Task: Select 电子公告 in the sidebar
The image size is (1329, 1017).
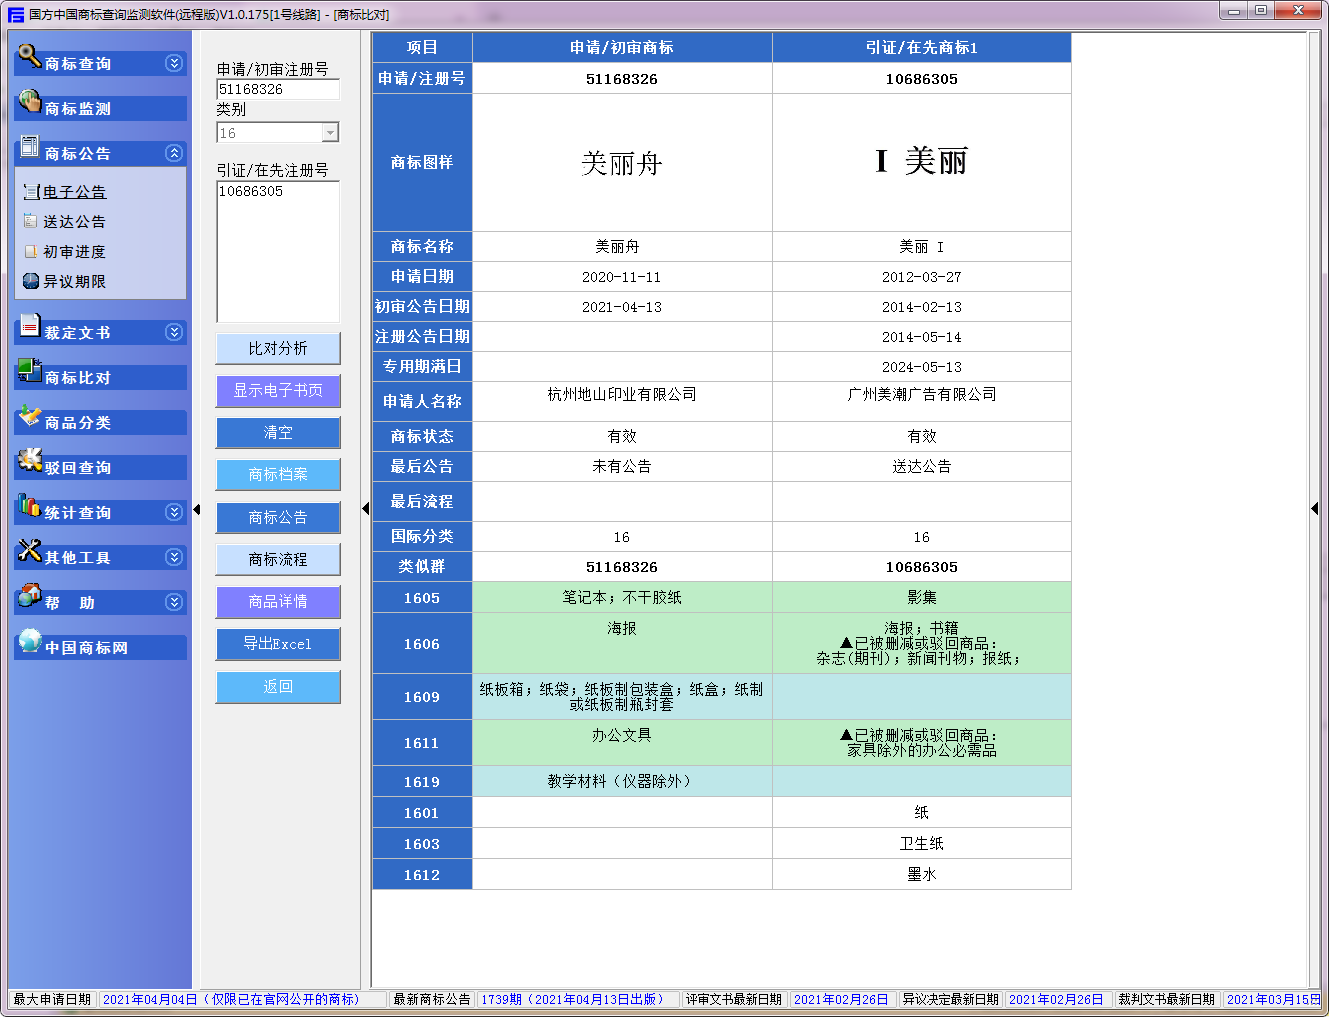Action: click(x=74, y=192)
